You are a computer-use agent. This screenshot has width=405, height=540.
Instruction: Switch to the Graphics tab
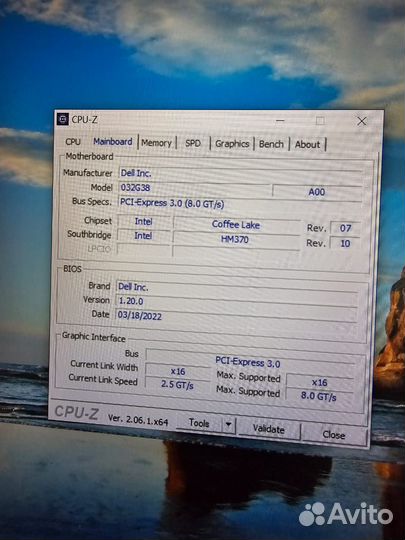[x=232, y=144]
